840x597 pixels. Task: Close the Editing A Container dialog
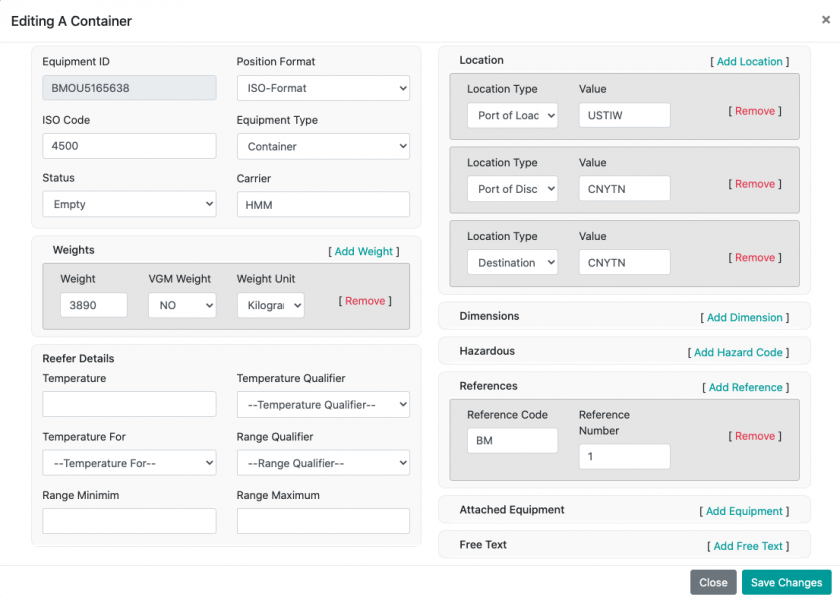[712, 582]
